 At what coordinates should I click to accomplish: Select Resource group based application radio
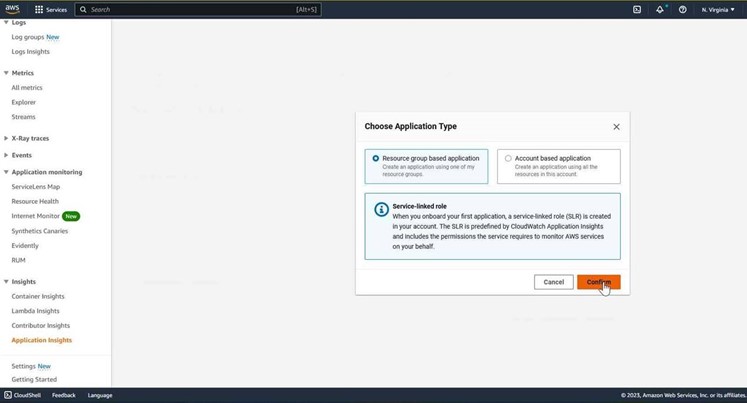point(376,158)
